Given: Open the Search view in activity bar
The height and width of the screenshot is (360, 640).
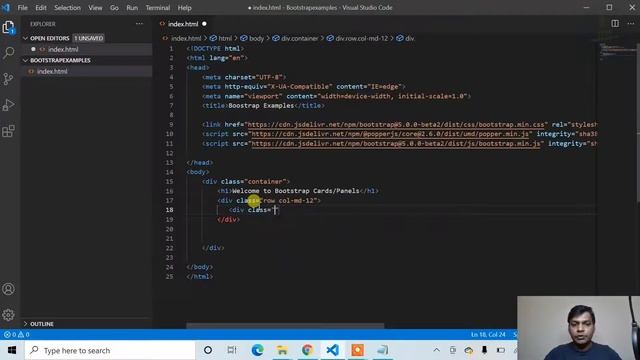Looking at the screenshot, I should [9, 53].
